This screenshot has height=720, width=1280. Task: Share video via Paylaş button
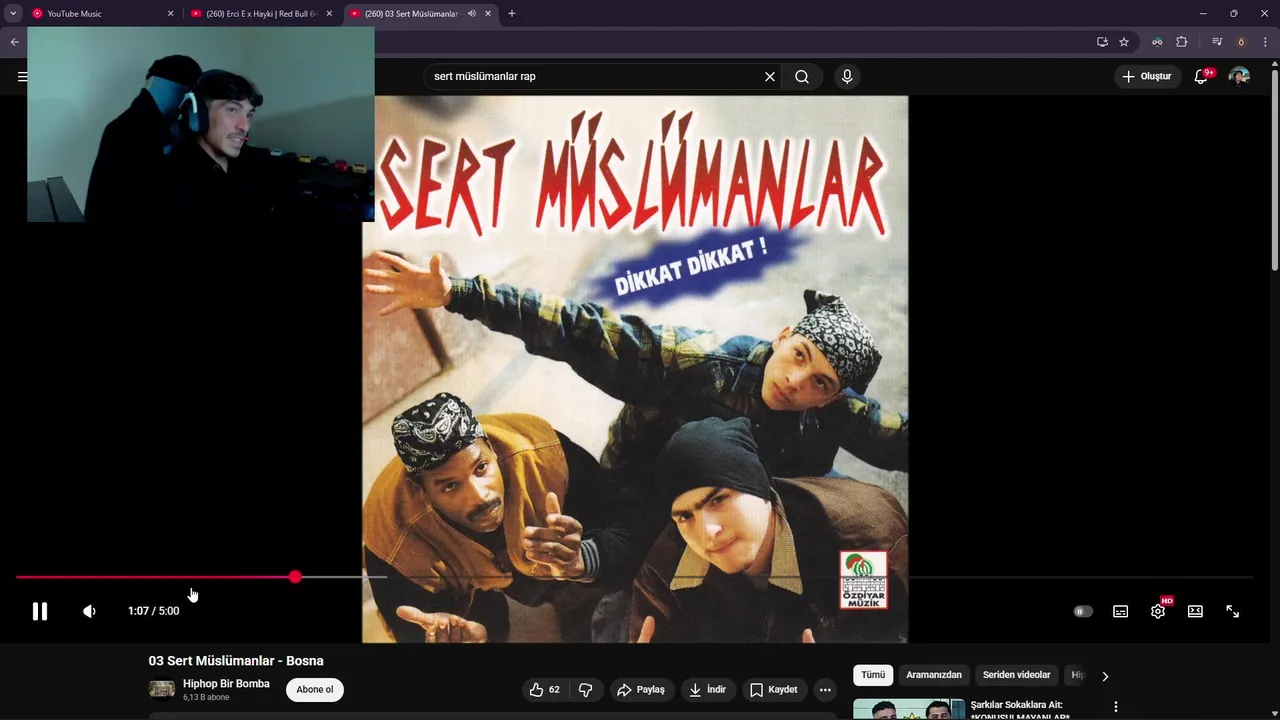[641, 689]
